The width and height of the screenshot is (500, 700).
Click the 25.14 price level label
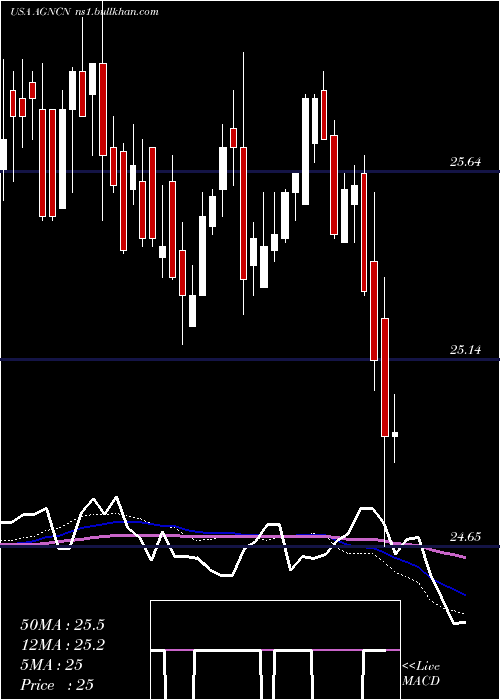point(465,350)
